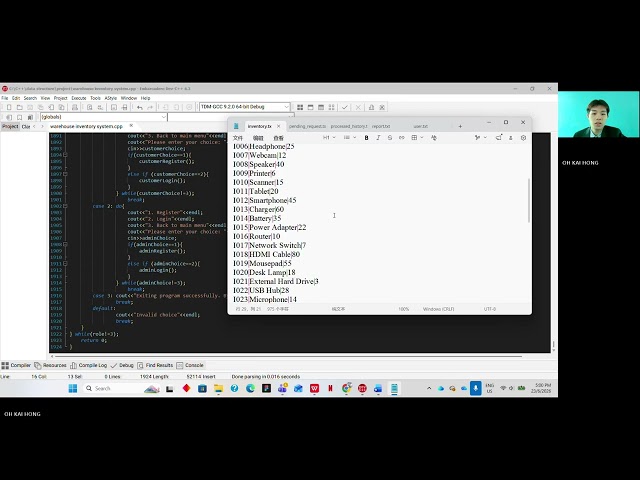640x480 pixels.
Task: Switch to the user.txt Notepad tab
Action: 420,127
